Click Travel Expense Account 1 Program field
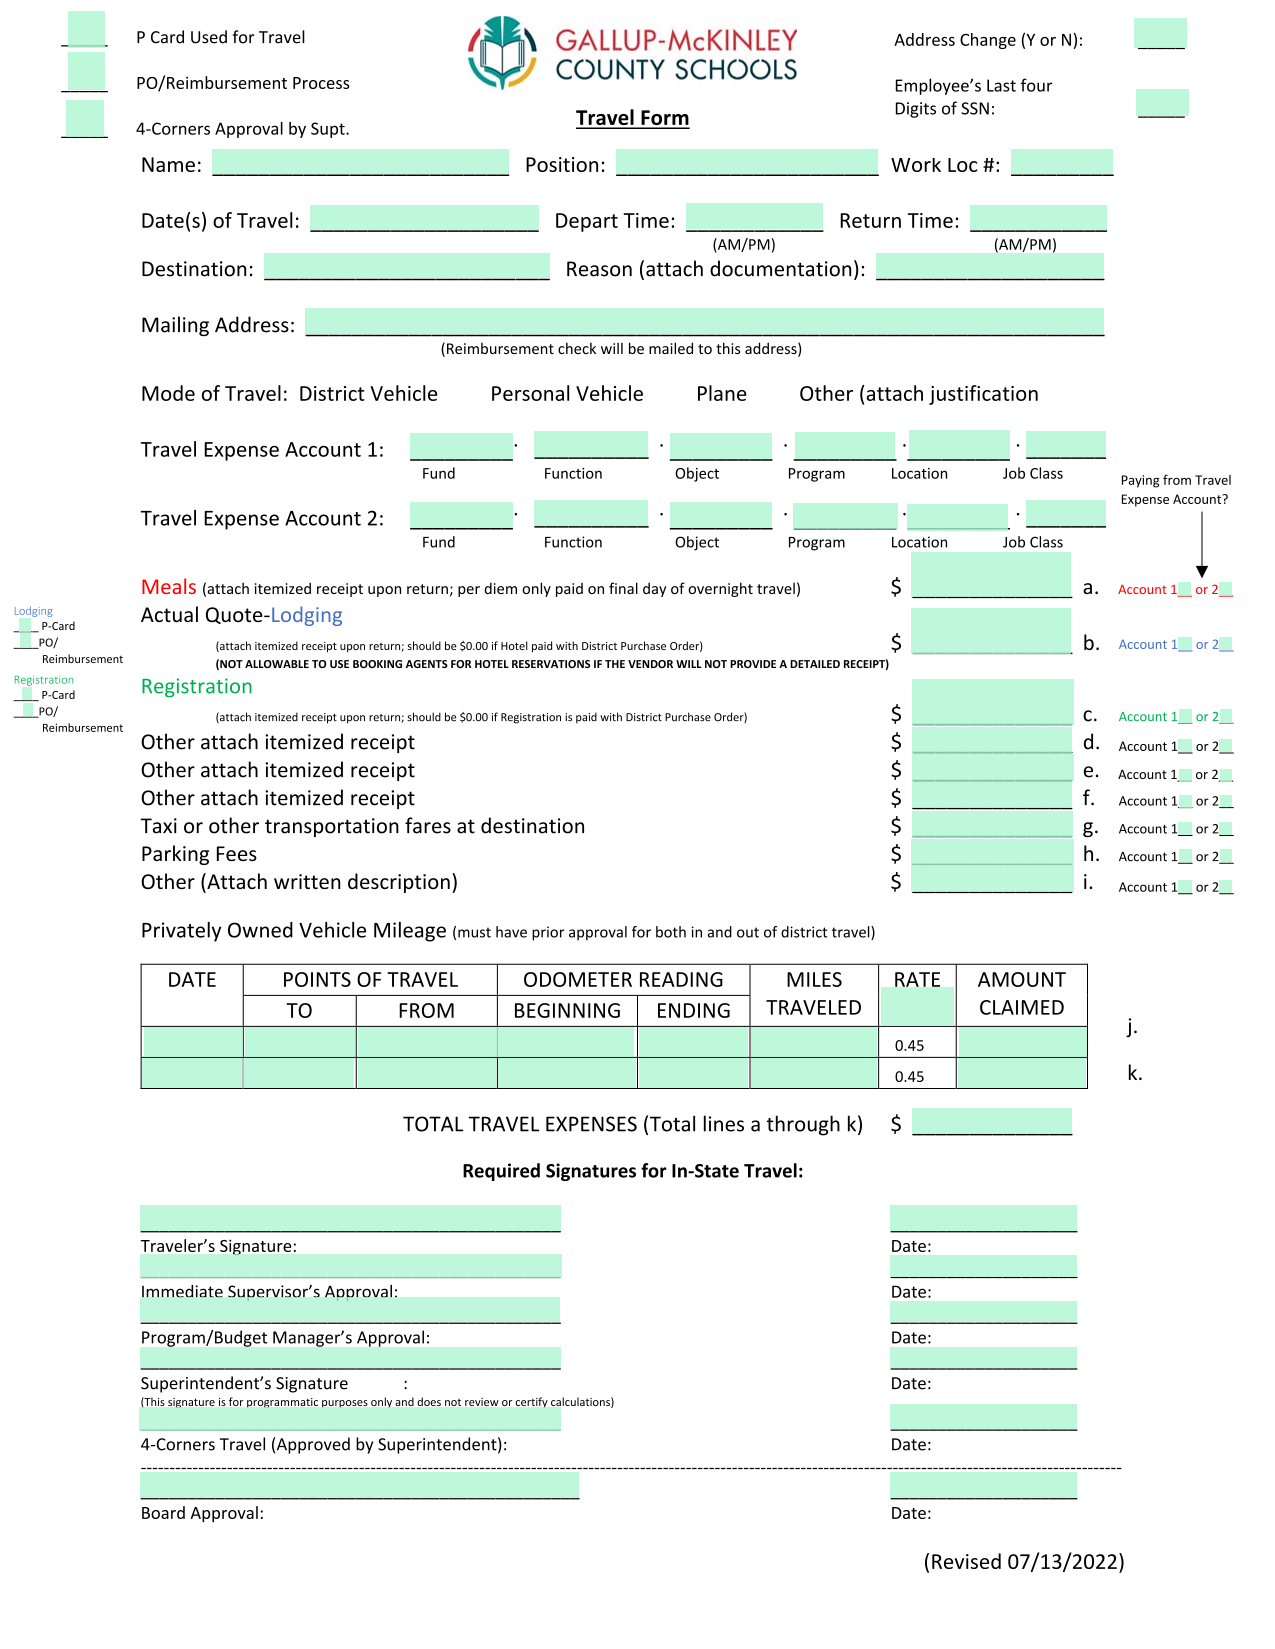Viewport: 1275px width, 1649px height. point(845,446)
